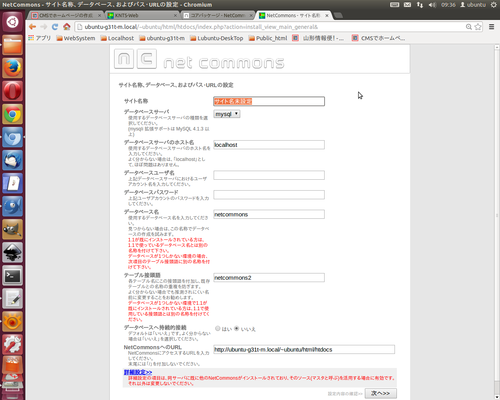
Task: Go to the browser home page
Action: coord(67,27)
